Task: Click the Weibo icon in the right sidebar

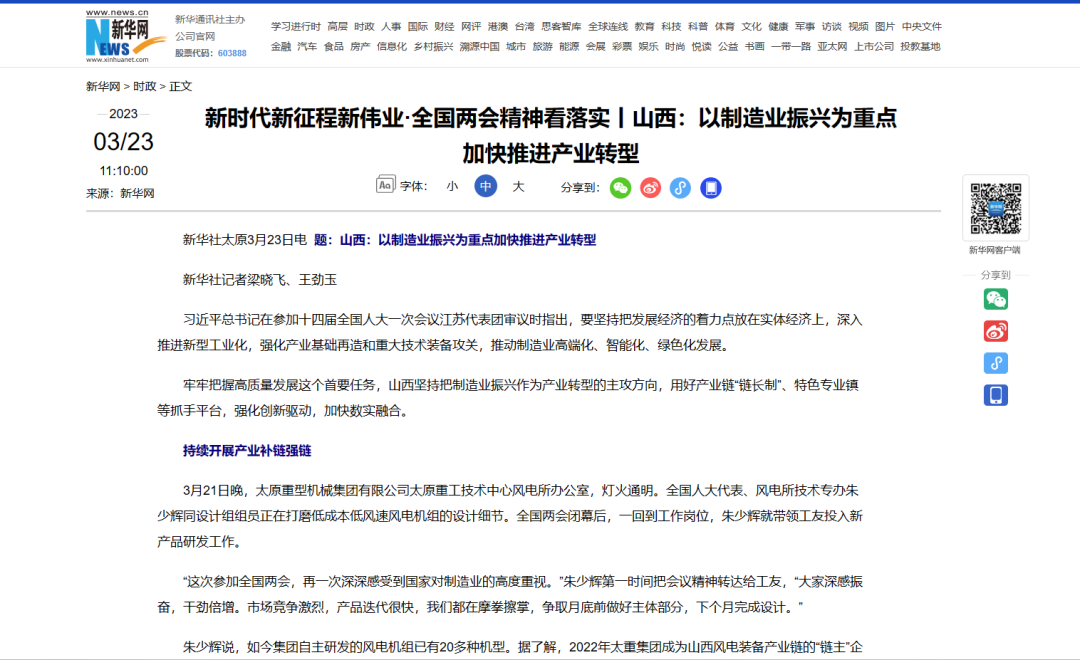Action: pos(996,331)
